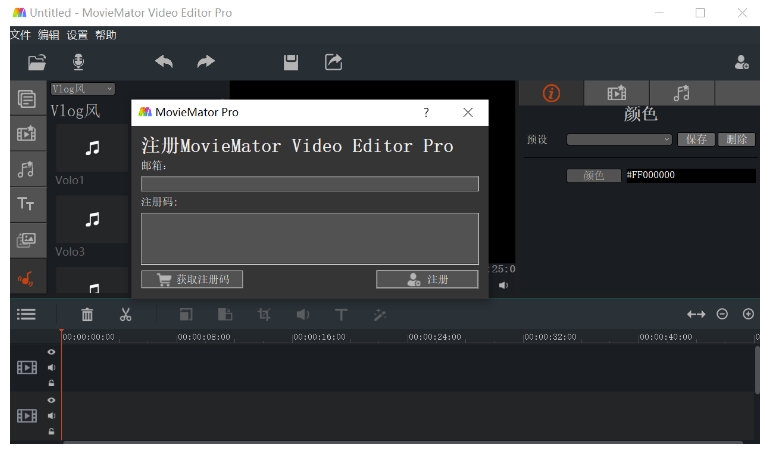
Task: Click the 邮箱 email input field
Action: coord(310,184)
